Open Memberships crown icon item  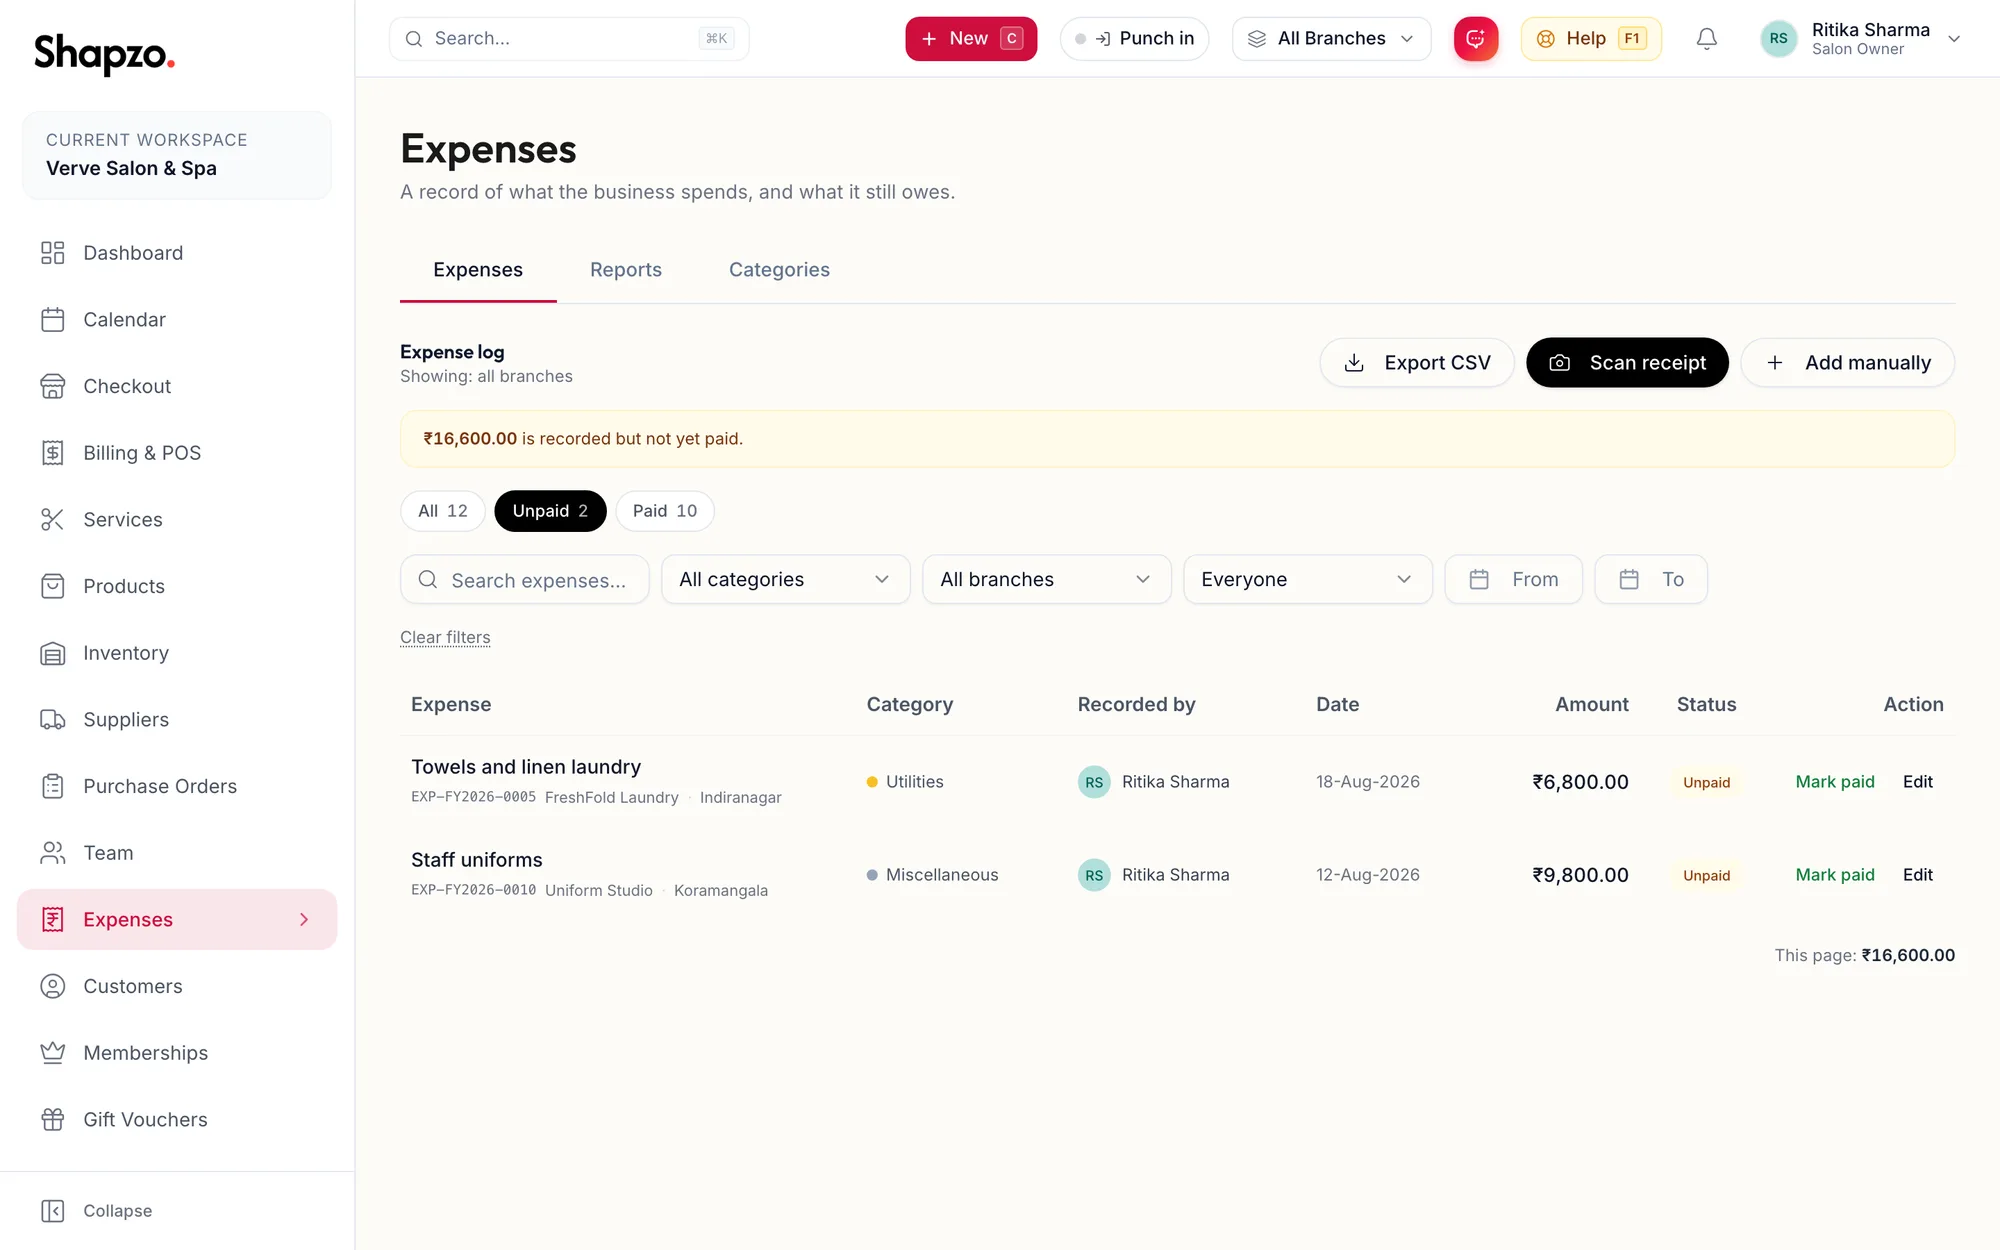(177, 1053)
